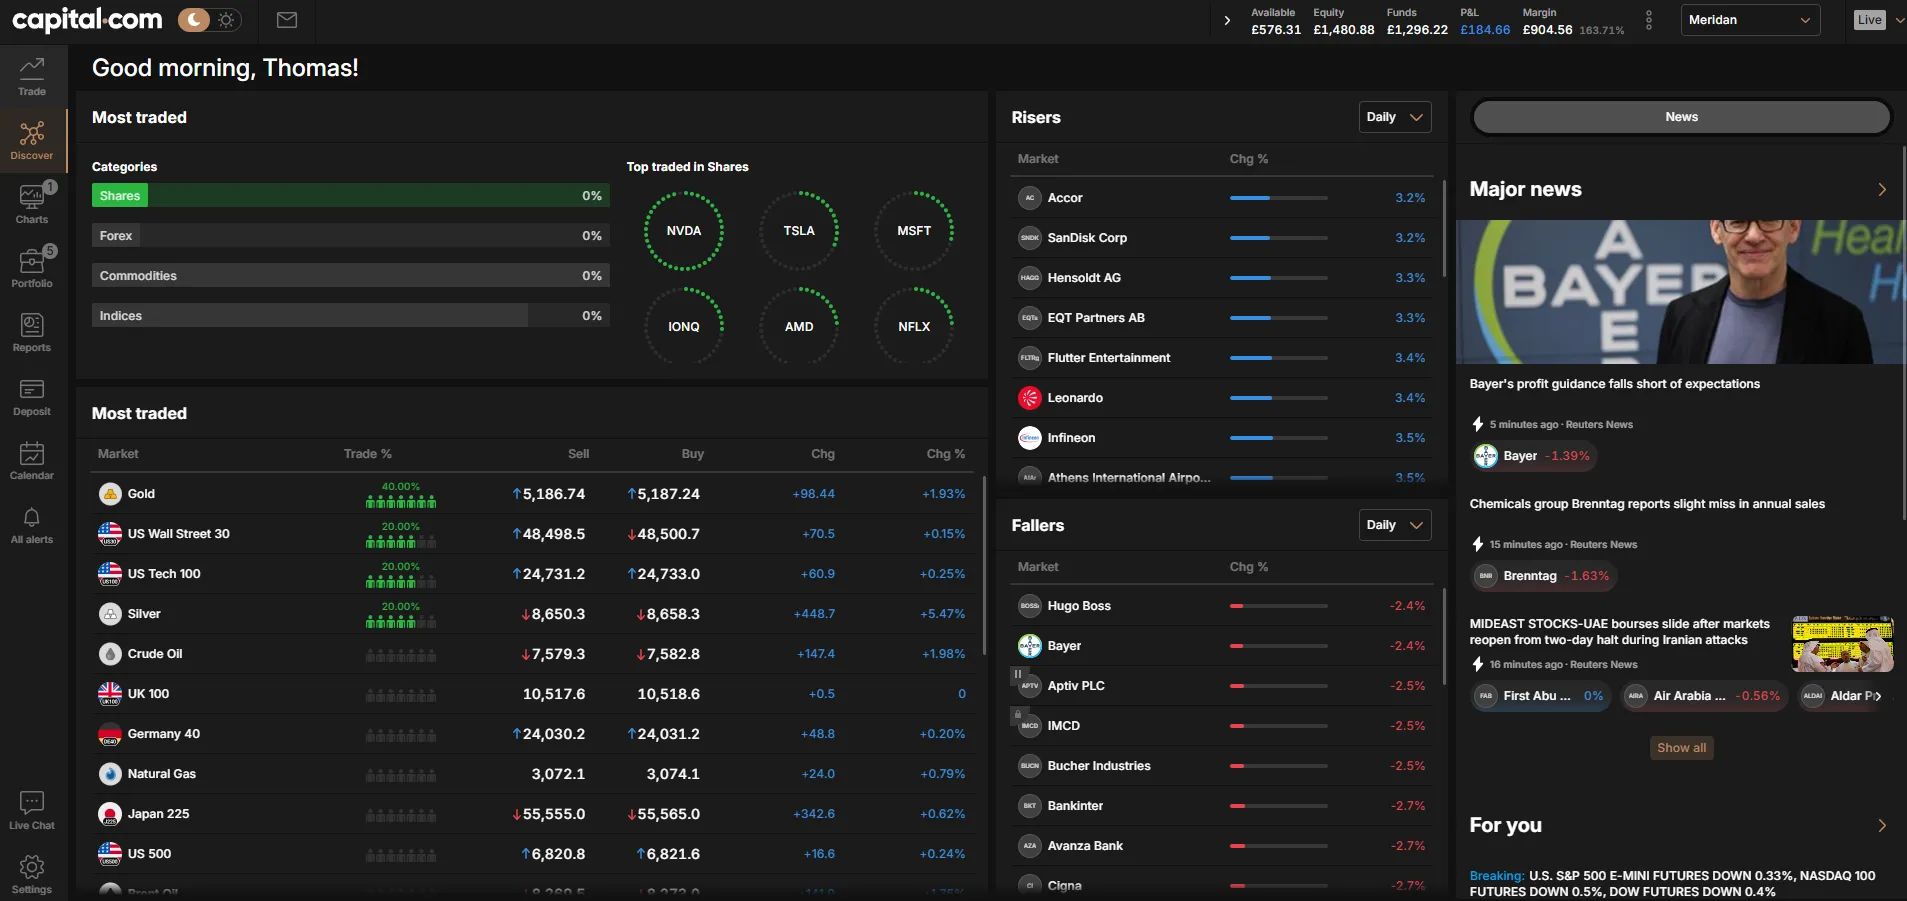Image resolution: width=1907 pixels, height=901 pixels.
Task: Open the Settings gear in sidebar
Action: (x=32, y=875)
